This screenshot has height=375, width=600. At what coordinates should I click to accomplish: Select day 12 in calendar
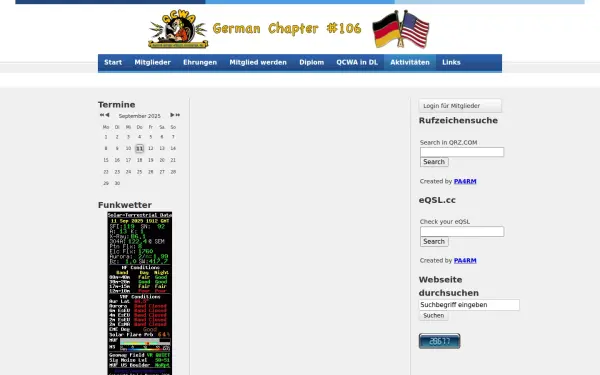pyautogui.click(x=151, y=148)
